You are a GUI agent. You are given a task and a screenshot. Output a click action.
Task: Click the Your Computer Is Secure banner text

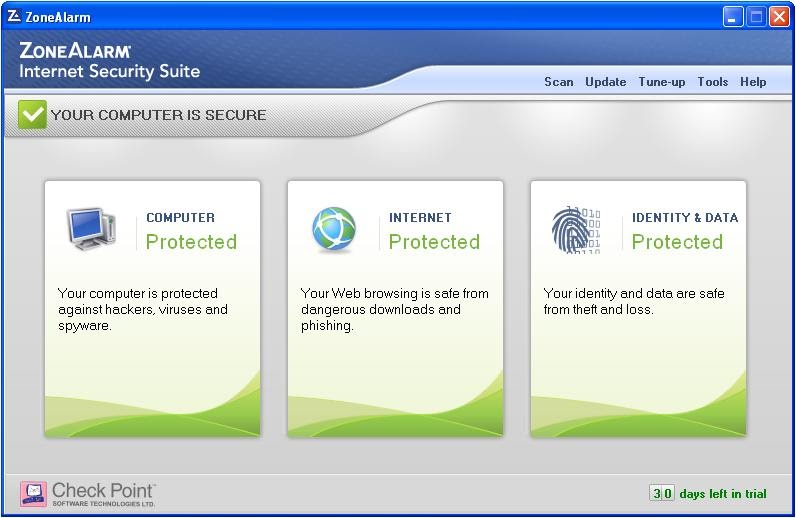click(x=158, y=115)
